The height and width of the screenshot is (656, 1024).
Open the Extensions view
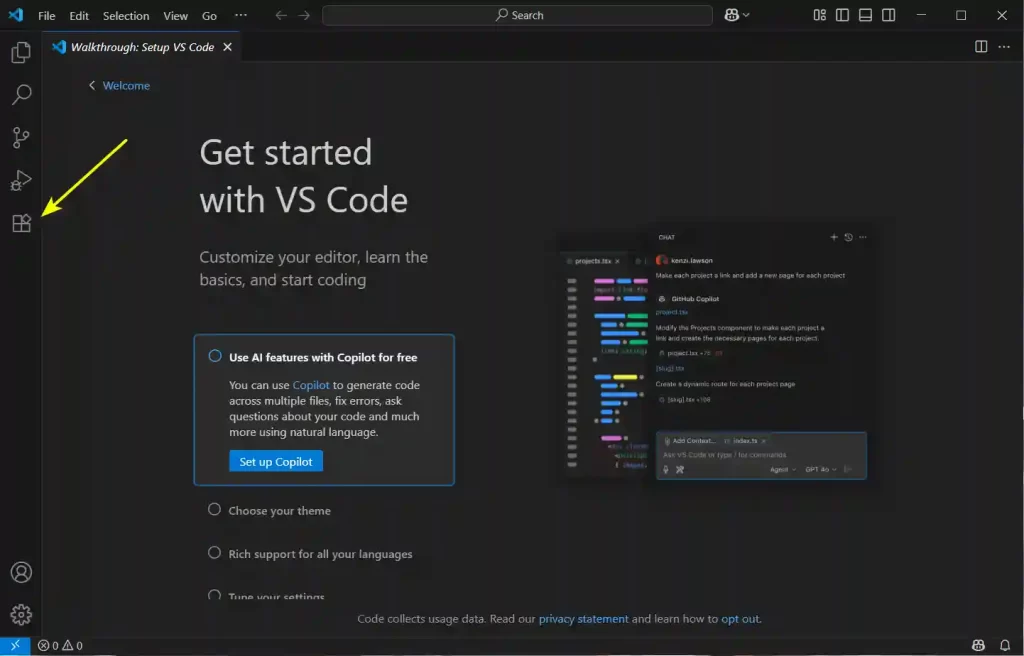pyautogui.click(x=21, y=224)
